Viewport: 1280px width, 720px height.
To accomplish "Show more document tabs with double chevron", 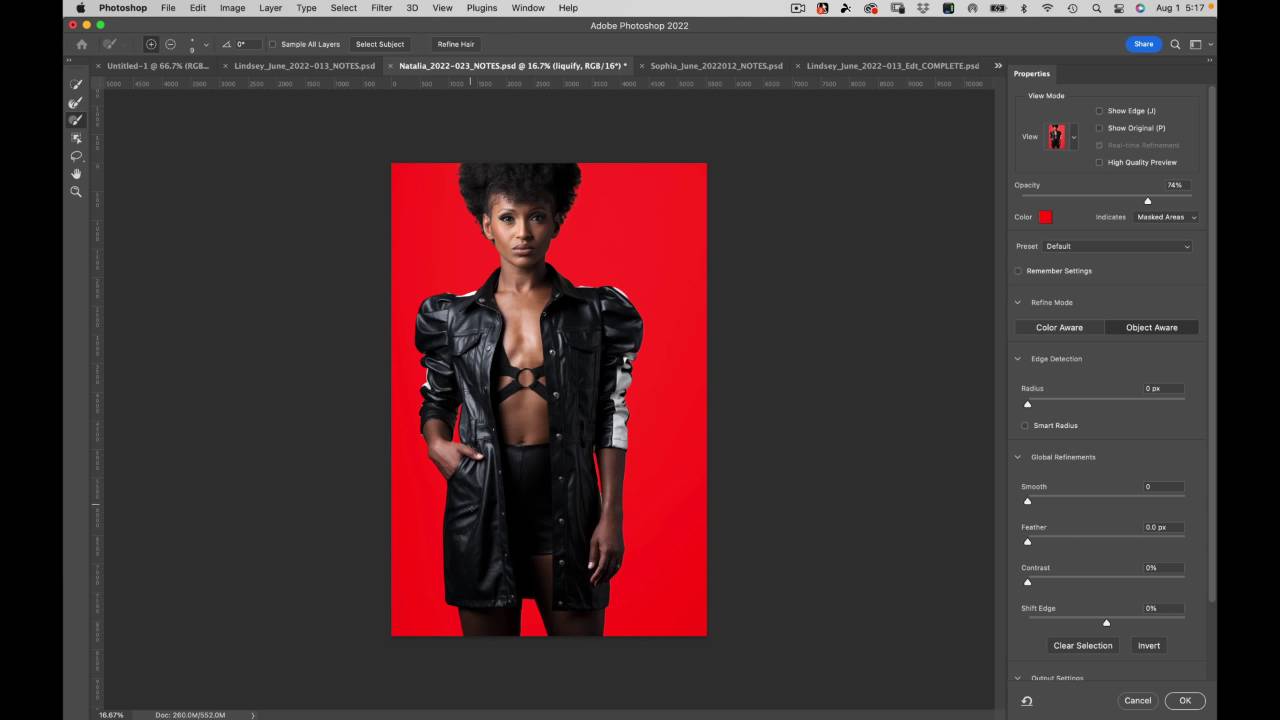I will [998, 66].
